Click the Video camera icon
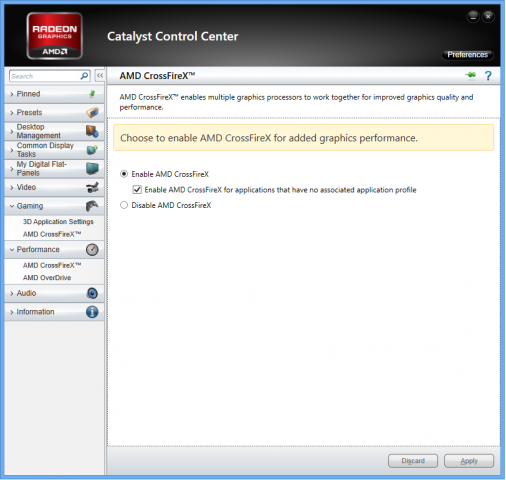Screen dimensions: 506x480 [92, 187]
